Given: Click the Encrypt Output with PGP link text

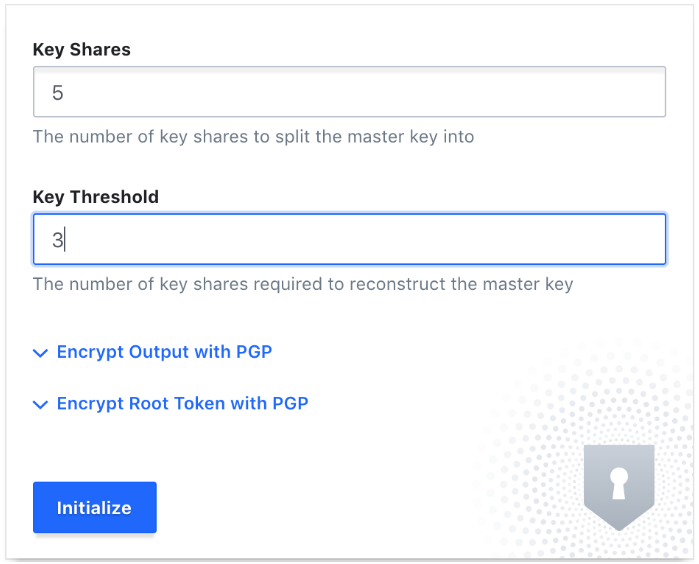Looking at the screenshot, I should point(164,352).
